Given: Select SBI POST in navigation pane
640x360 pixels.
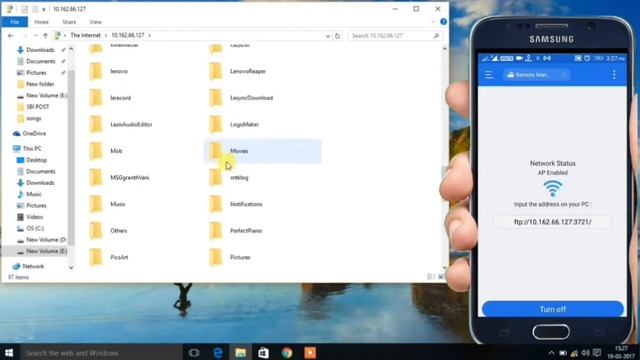Looking at the screenshot, I should pos(38,107).
